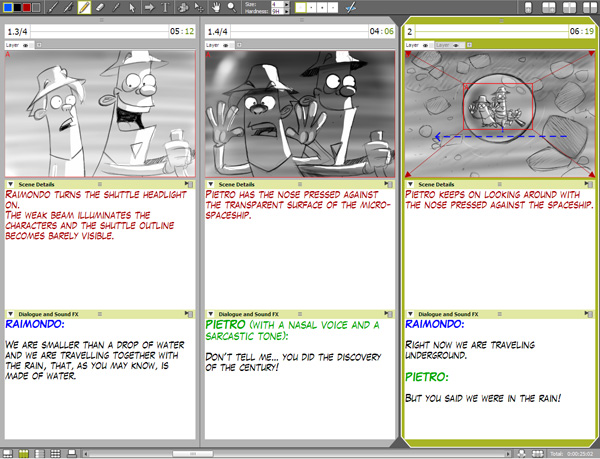Click the two-panel layout icon at top right
Image resolution: width=600 pixels, height=459 pixels.
coord(549,8)
